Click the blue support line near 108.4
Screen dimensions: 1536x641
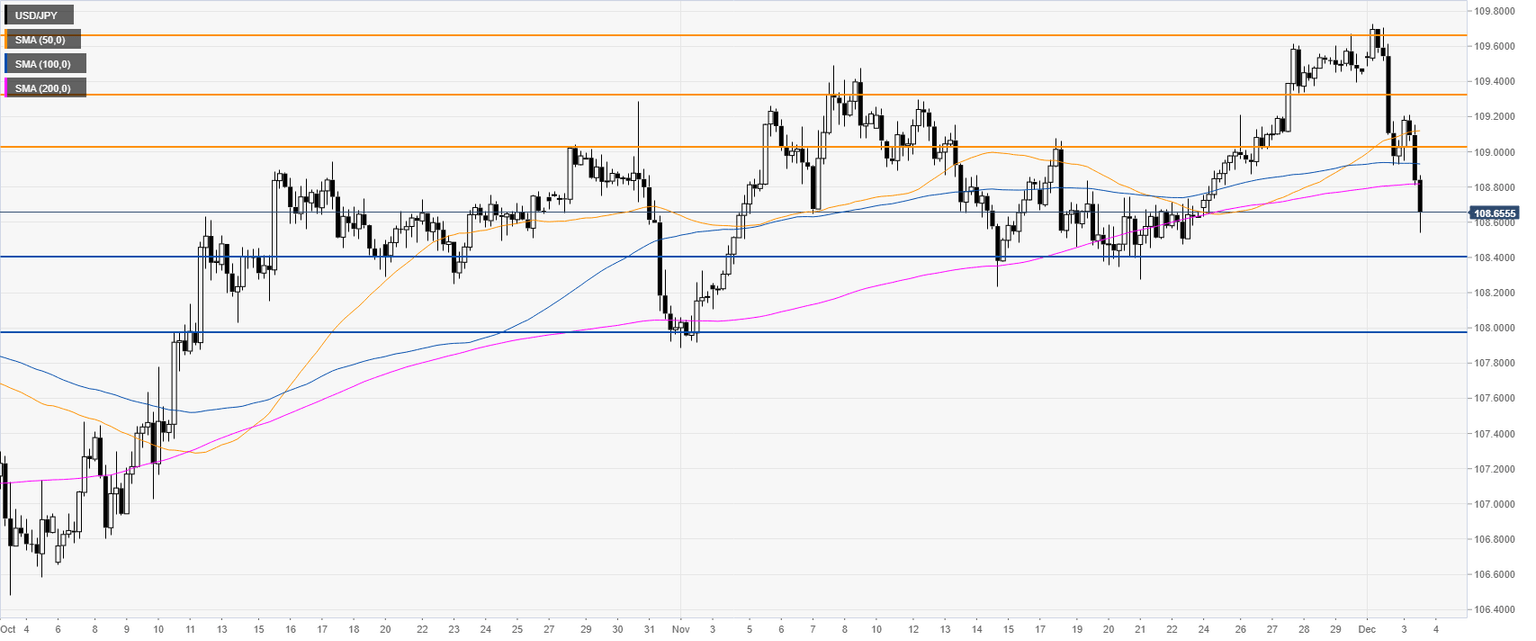700,257
